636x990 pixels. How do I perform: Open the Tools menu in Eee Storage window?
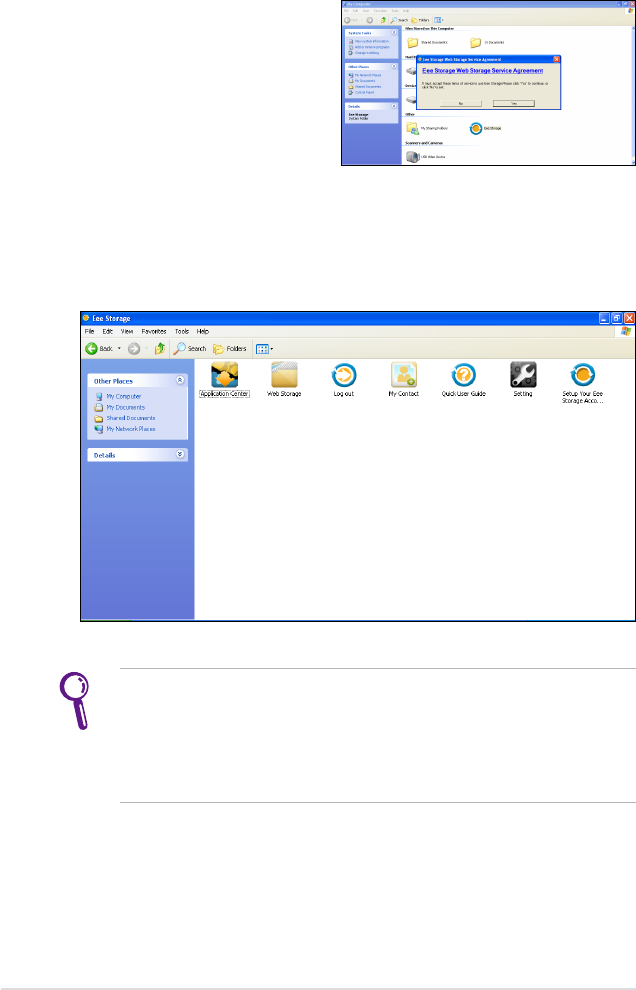click(182, 331)
